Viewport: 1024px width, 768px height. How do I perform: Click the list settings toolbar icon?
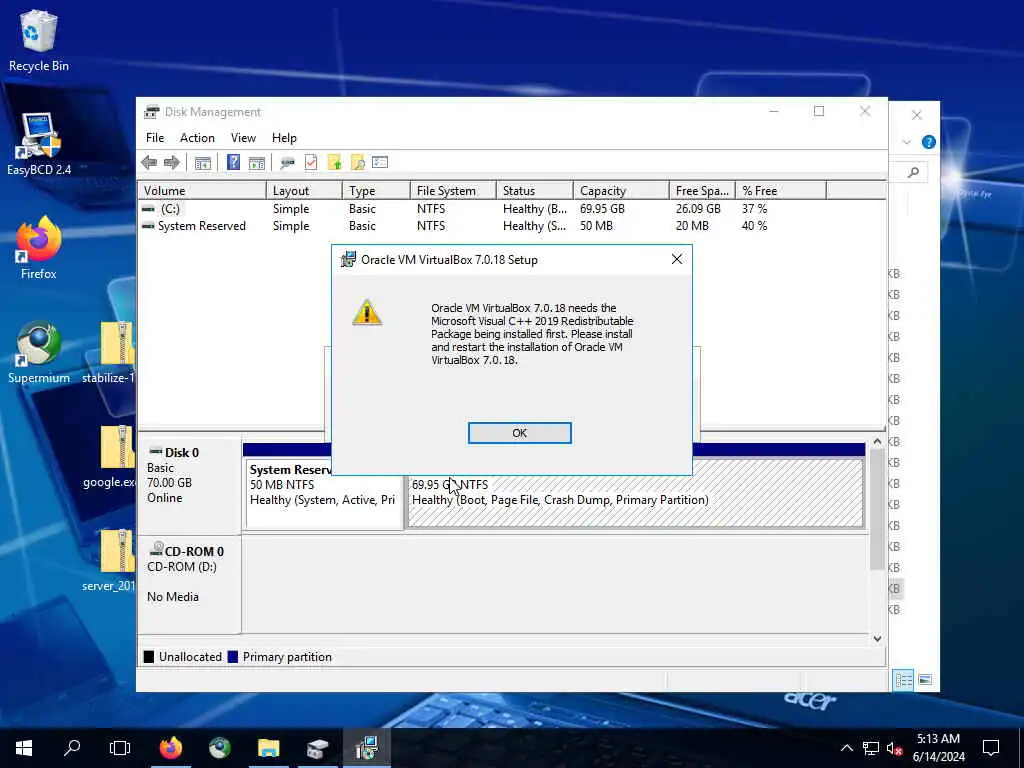coord(380,163)
